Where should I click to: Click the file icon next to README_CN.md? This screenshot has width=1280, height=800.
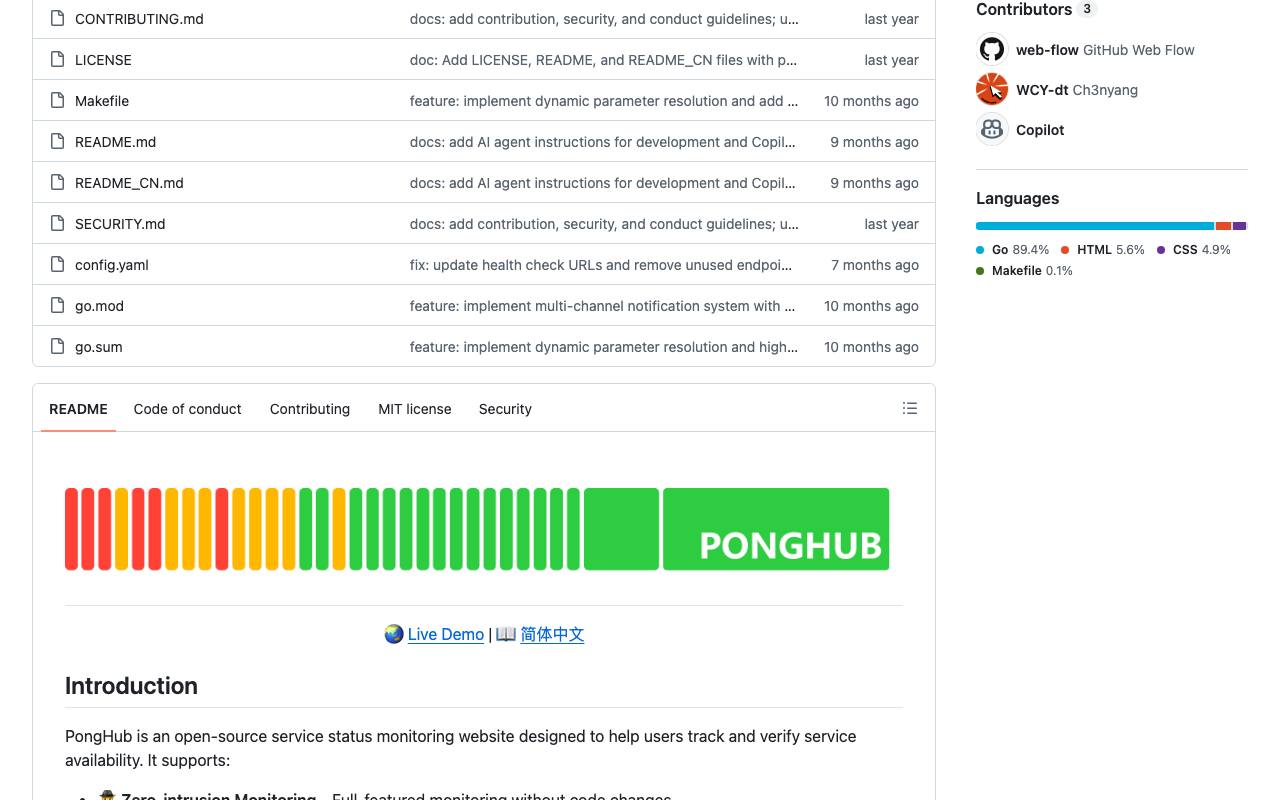coord(57,182)
